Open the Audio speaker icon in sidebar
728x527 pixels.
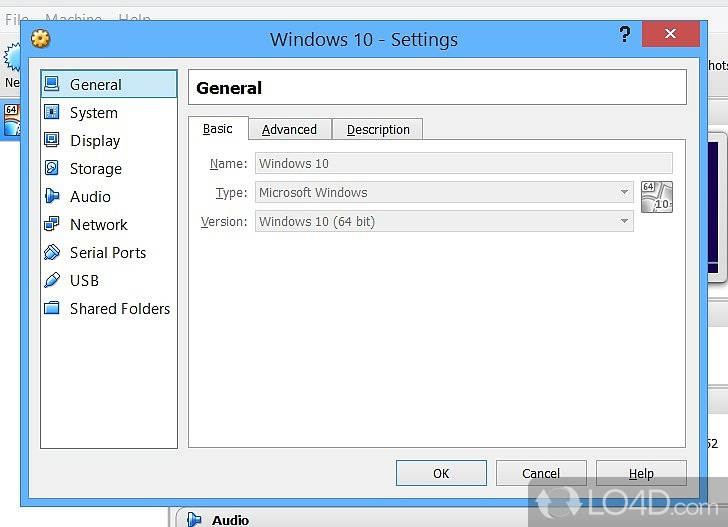[52, 196]
